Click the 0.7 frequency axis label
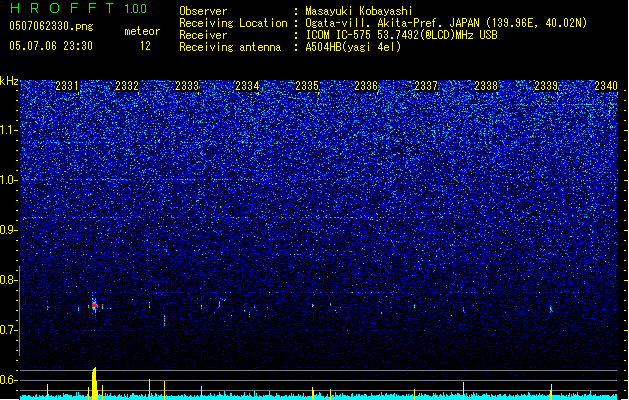The height and width of the screenshot is (400, 629). pos(9,330)
